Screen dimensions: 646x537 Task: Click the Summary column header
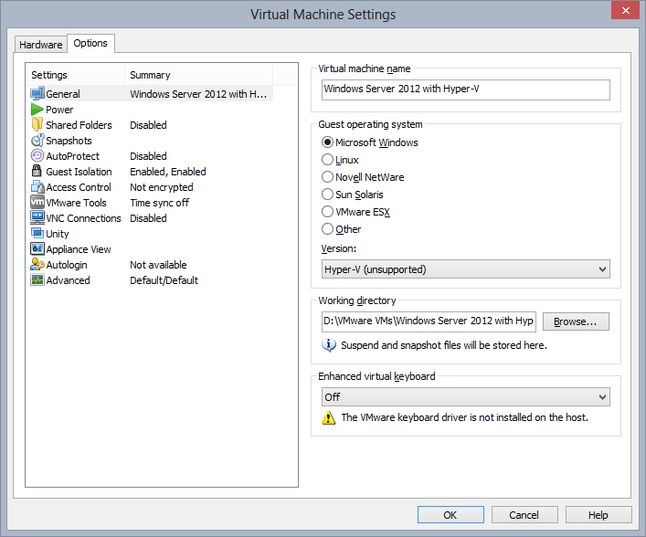click(x=199, y=75)
